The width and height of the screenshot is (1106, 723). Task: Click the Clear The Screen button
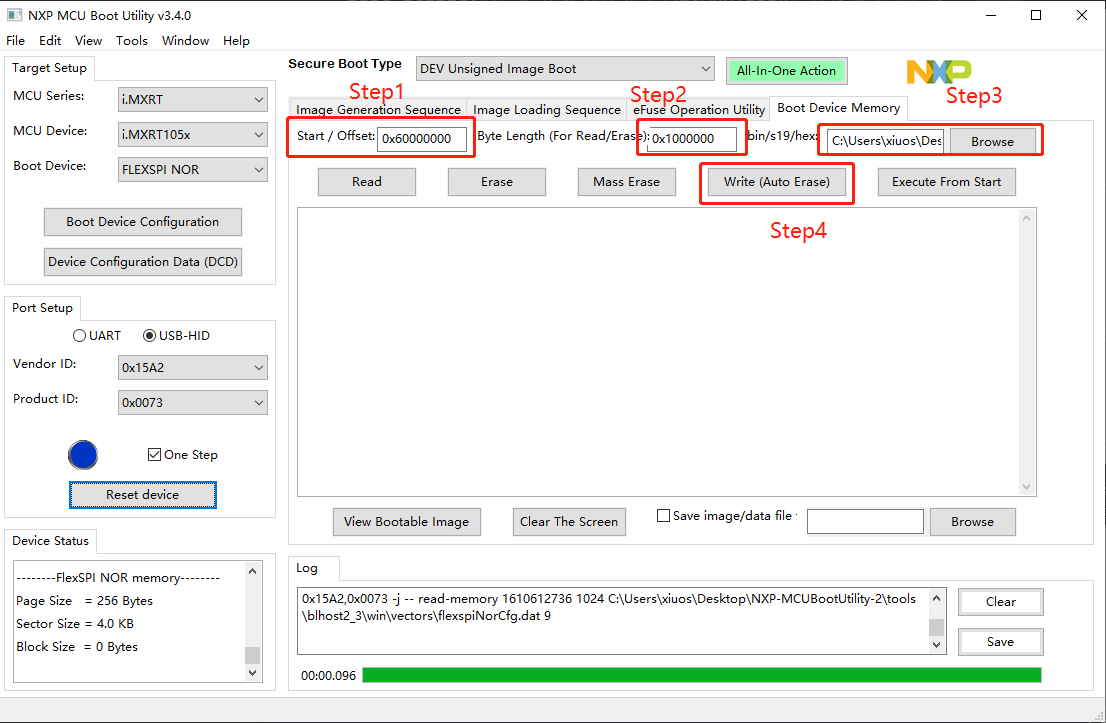[569, 522]
